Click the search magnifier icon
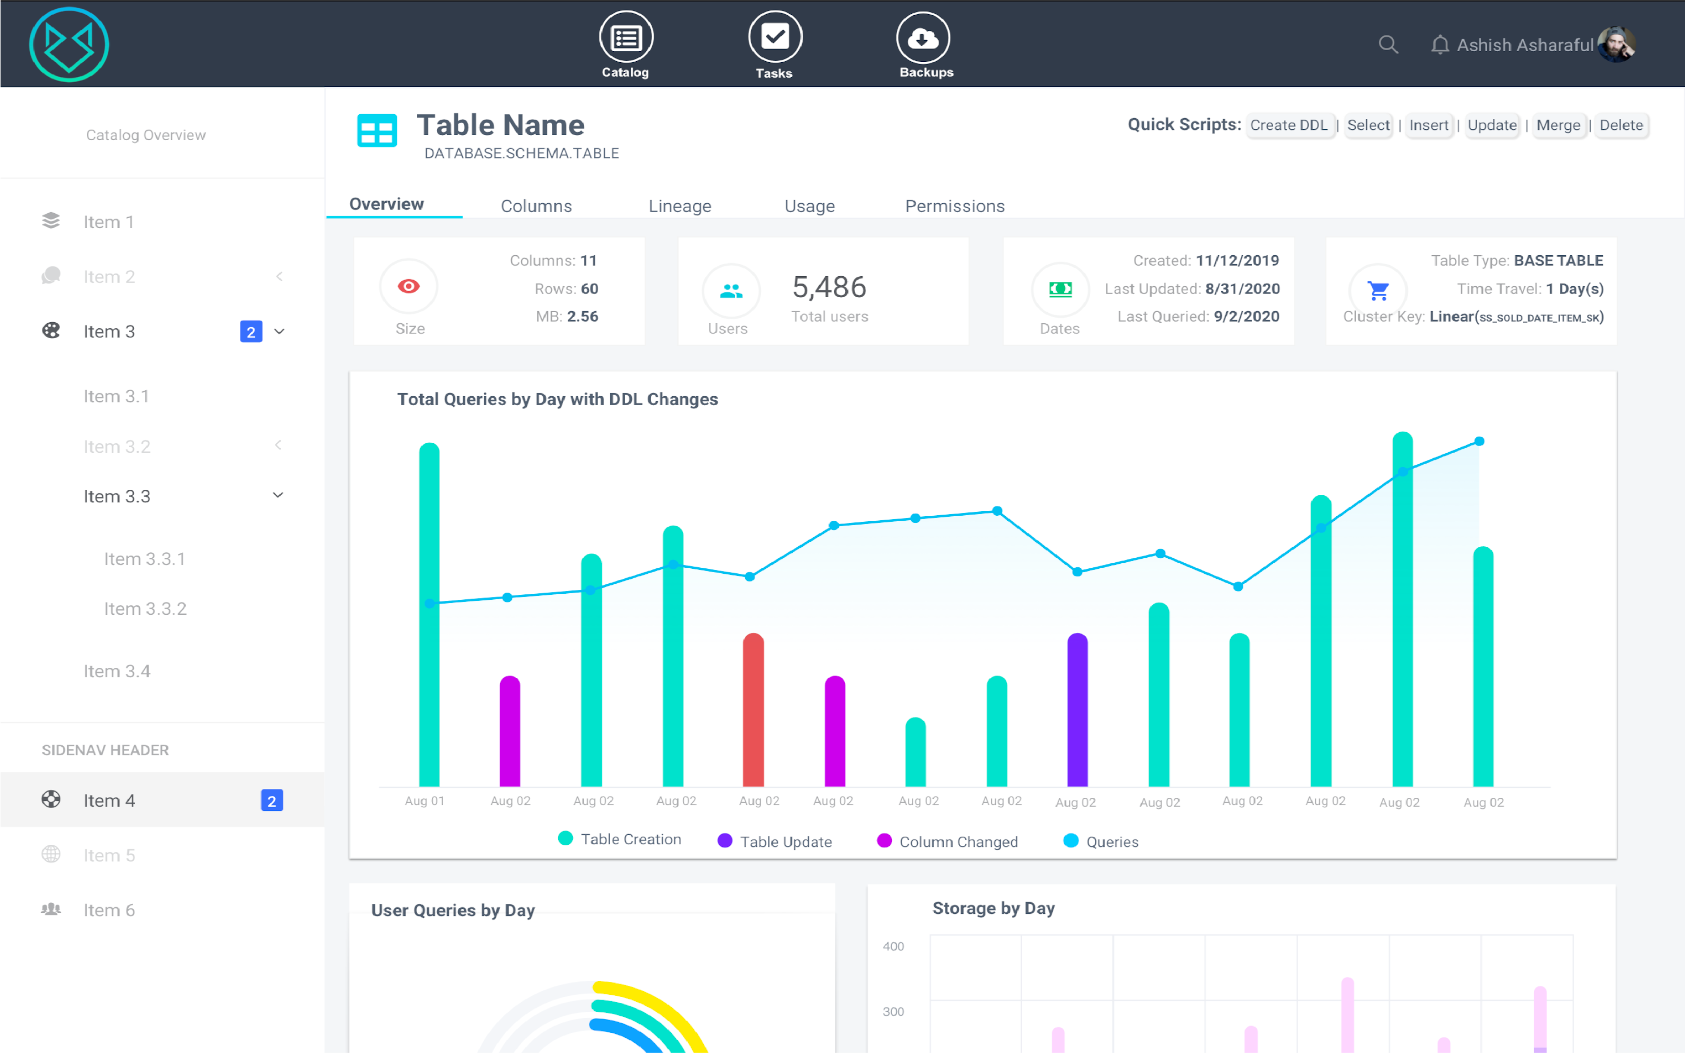This screenshot has height=1053, width=1685. (x=1388, y=44)
